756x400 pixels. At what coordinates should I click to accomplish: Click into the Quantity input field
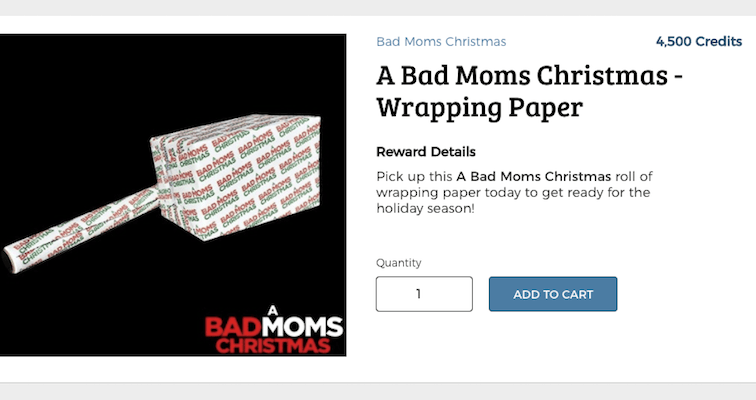coord(424,294)
